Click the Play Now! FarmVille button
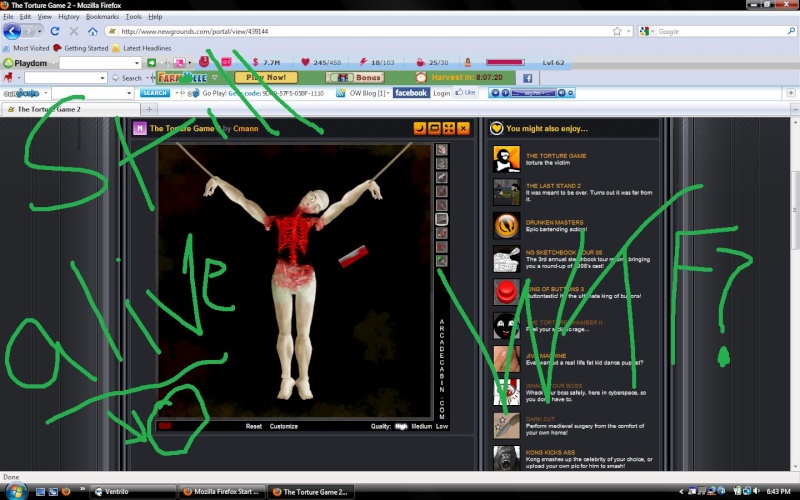This screenshot has height=500, width=800. (x=266, y=78)
